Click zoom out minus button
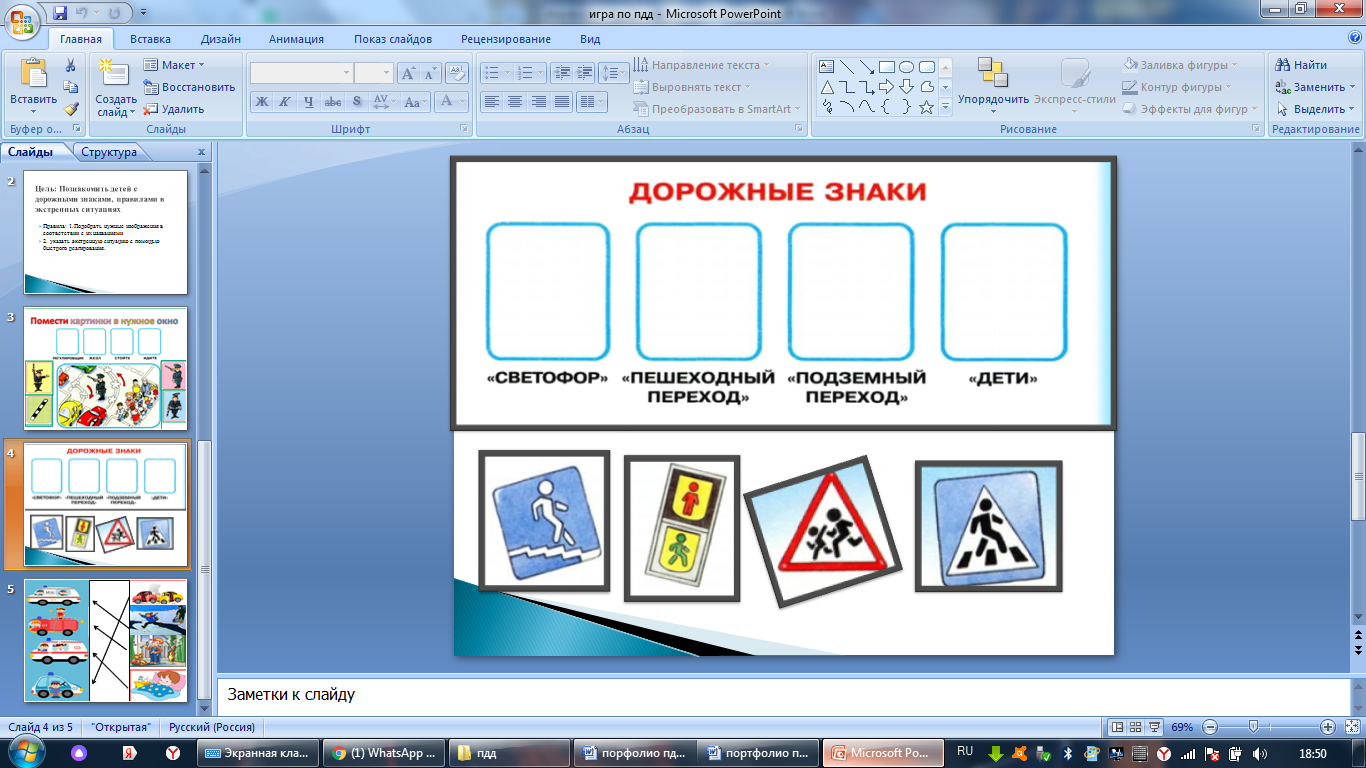 tap(1210, 727)
